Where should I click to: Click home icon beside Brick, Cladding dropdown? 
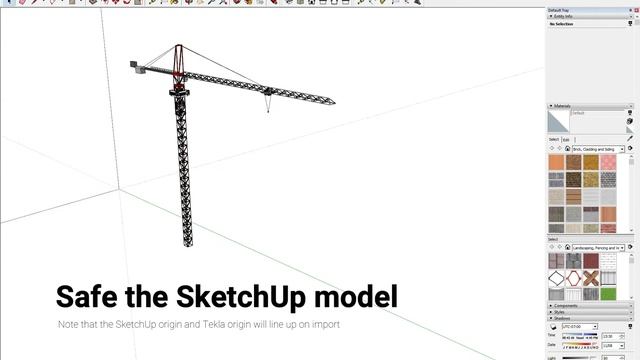(567, 149)
